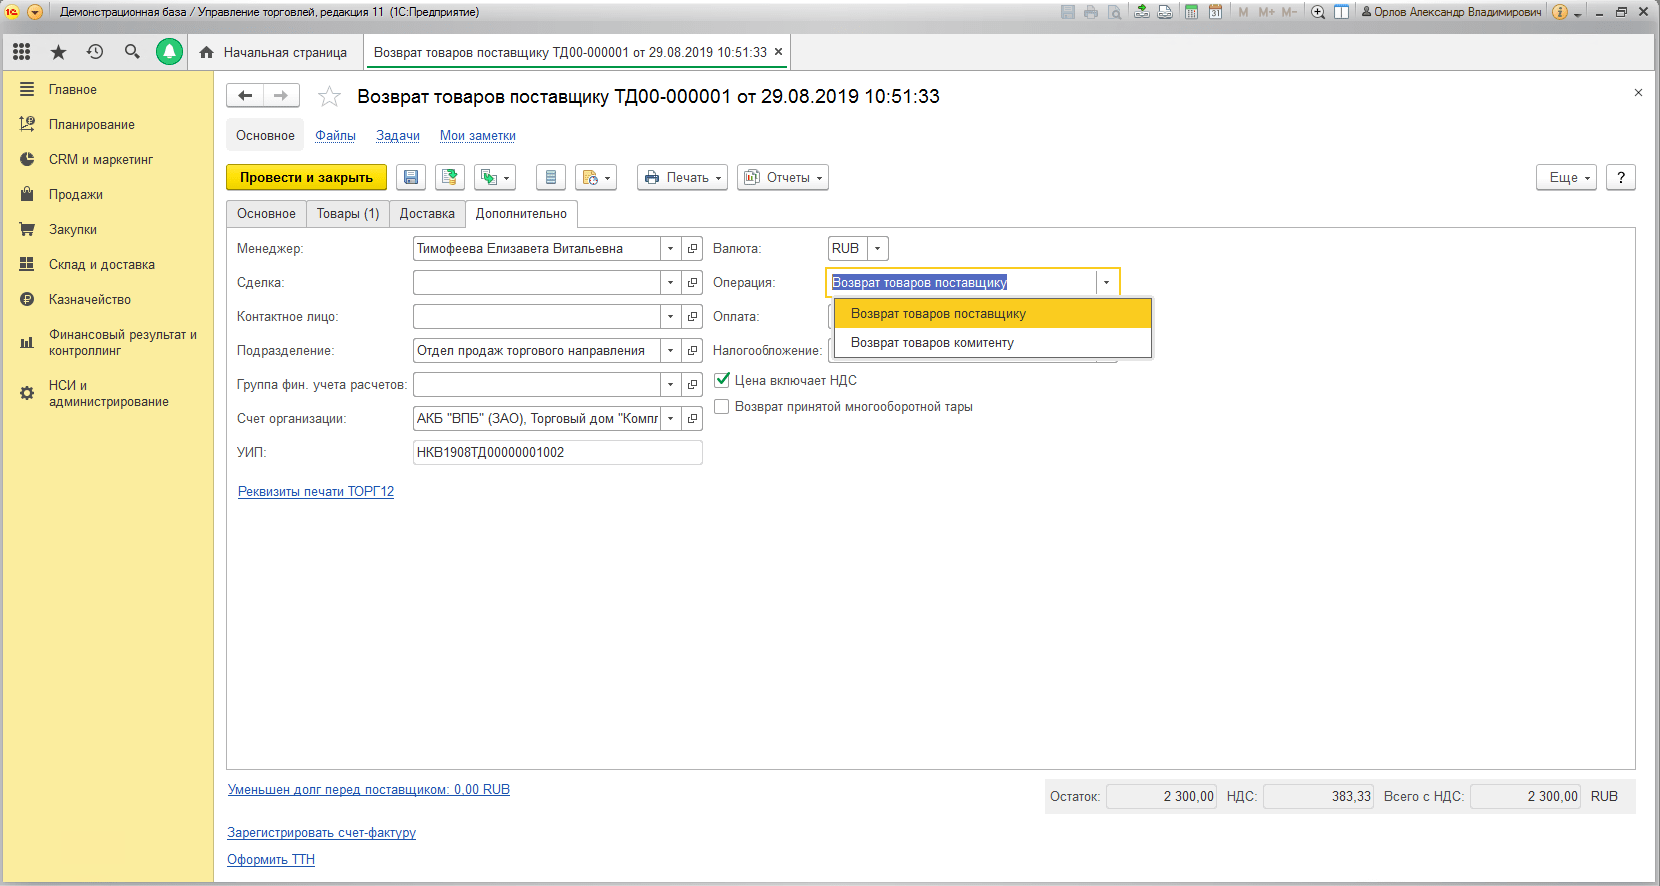Viewport: 1660px width, 886px height.
Task: Select Возврат товаров поставщику list option
Action: point(993,314)
